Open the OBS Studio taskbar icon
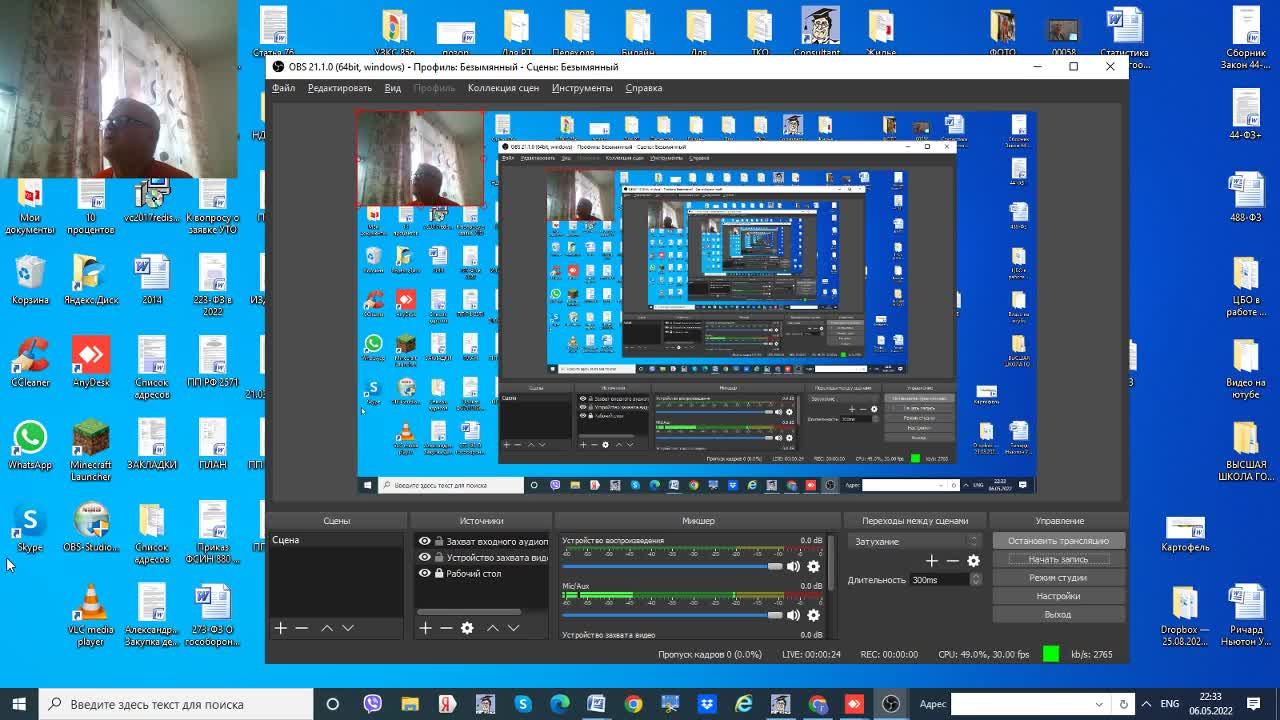The image size is (1280, 720). (x=891, y=704)
